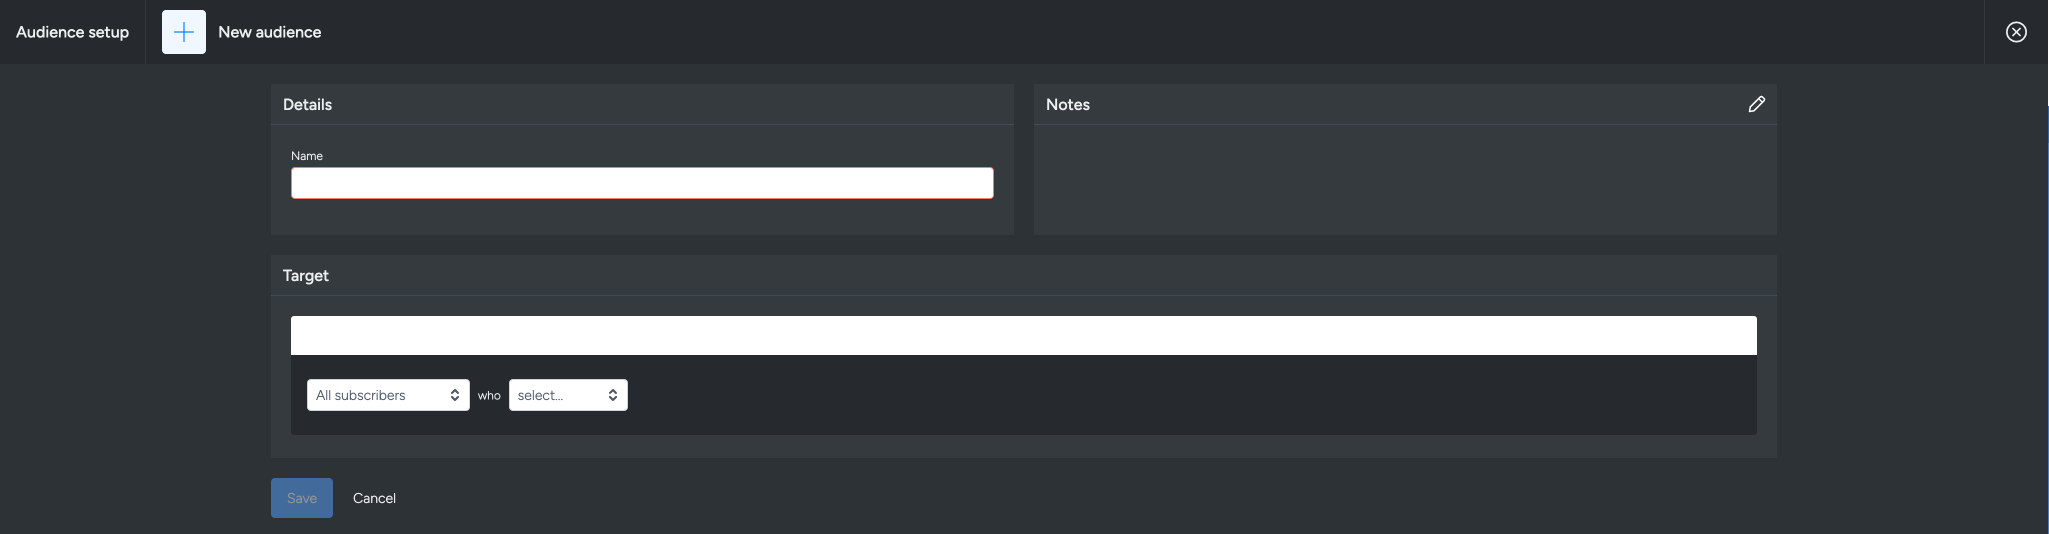Click the up-down arrows on the "select..." selector

click(613, 395)
